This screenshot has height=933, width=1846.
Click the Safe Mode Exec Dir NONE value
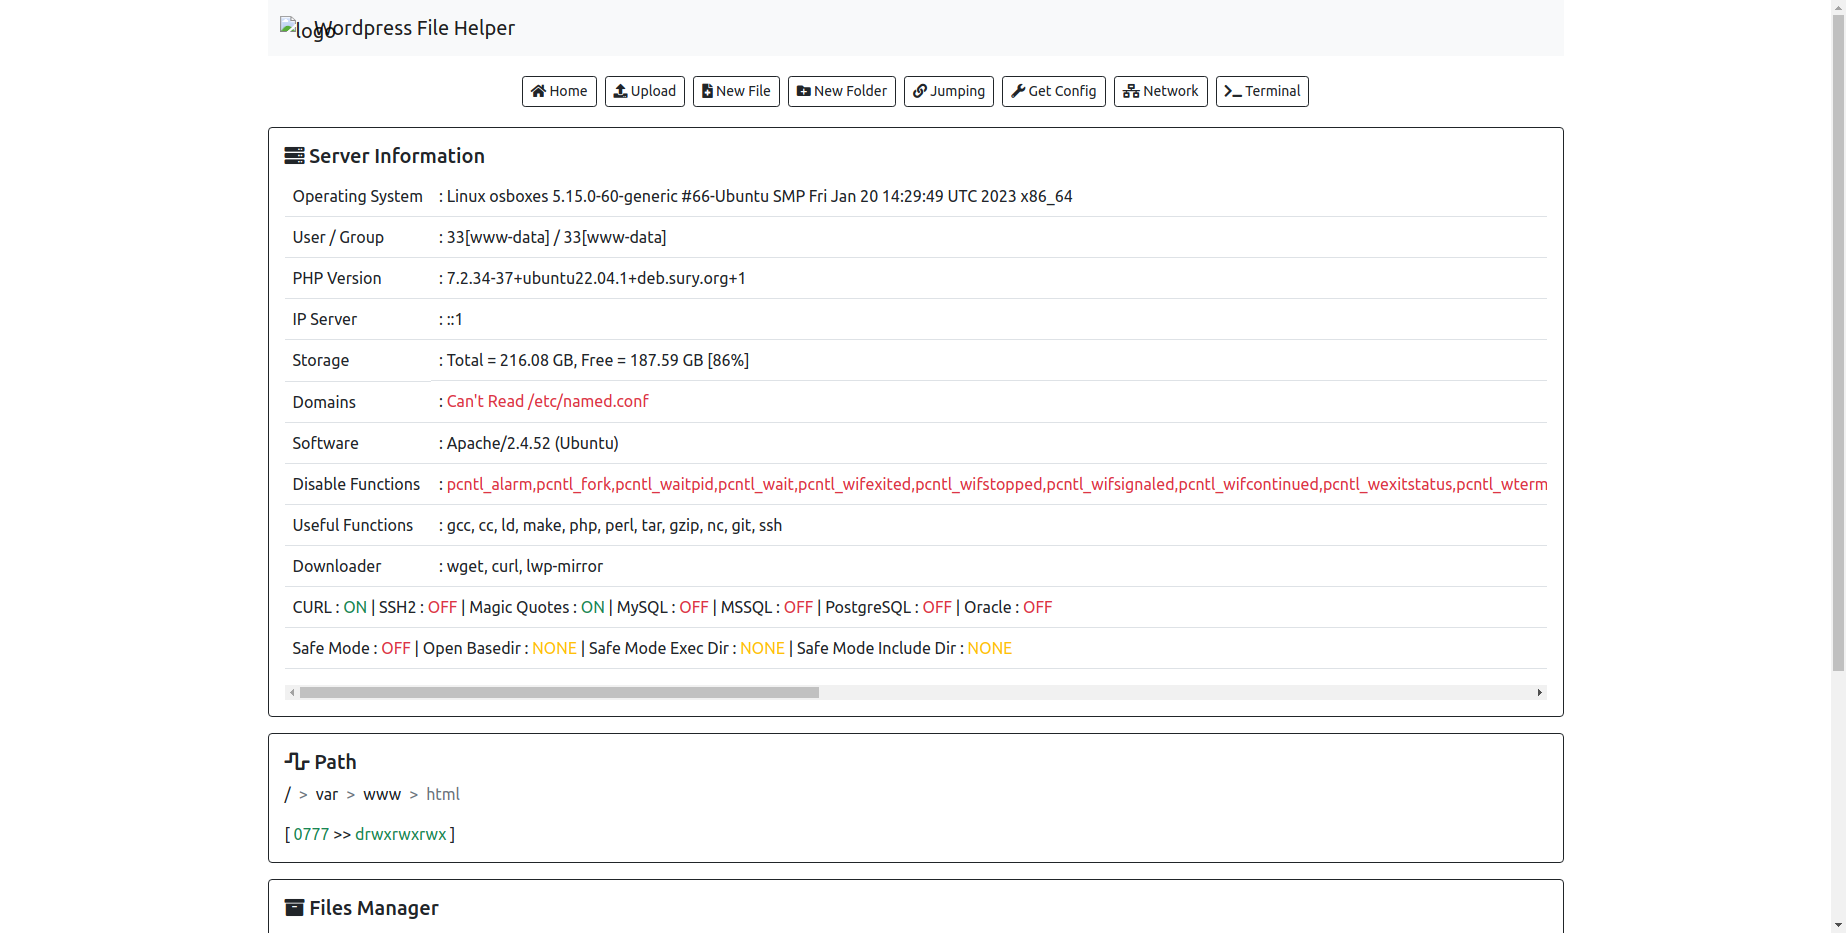pos(762,648)
